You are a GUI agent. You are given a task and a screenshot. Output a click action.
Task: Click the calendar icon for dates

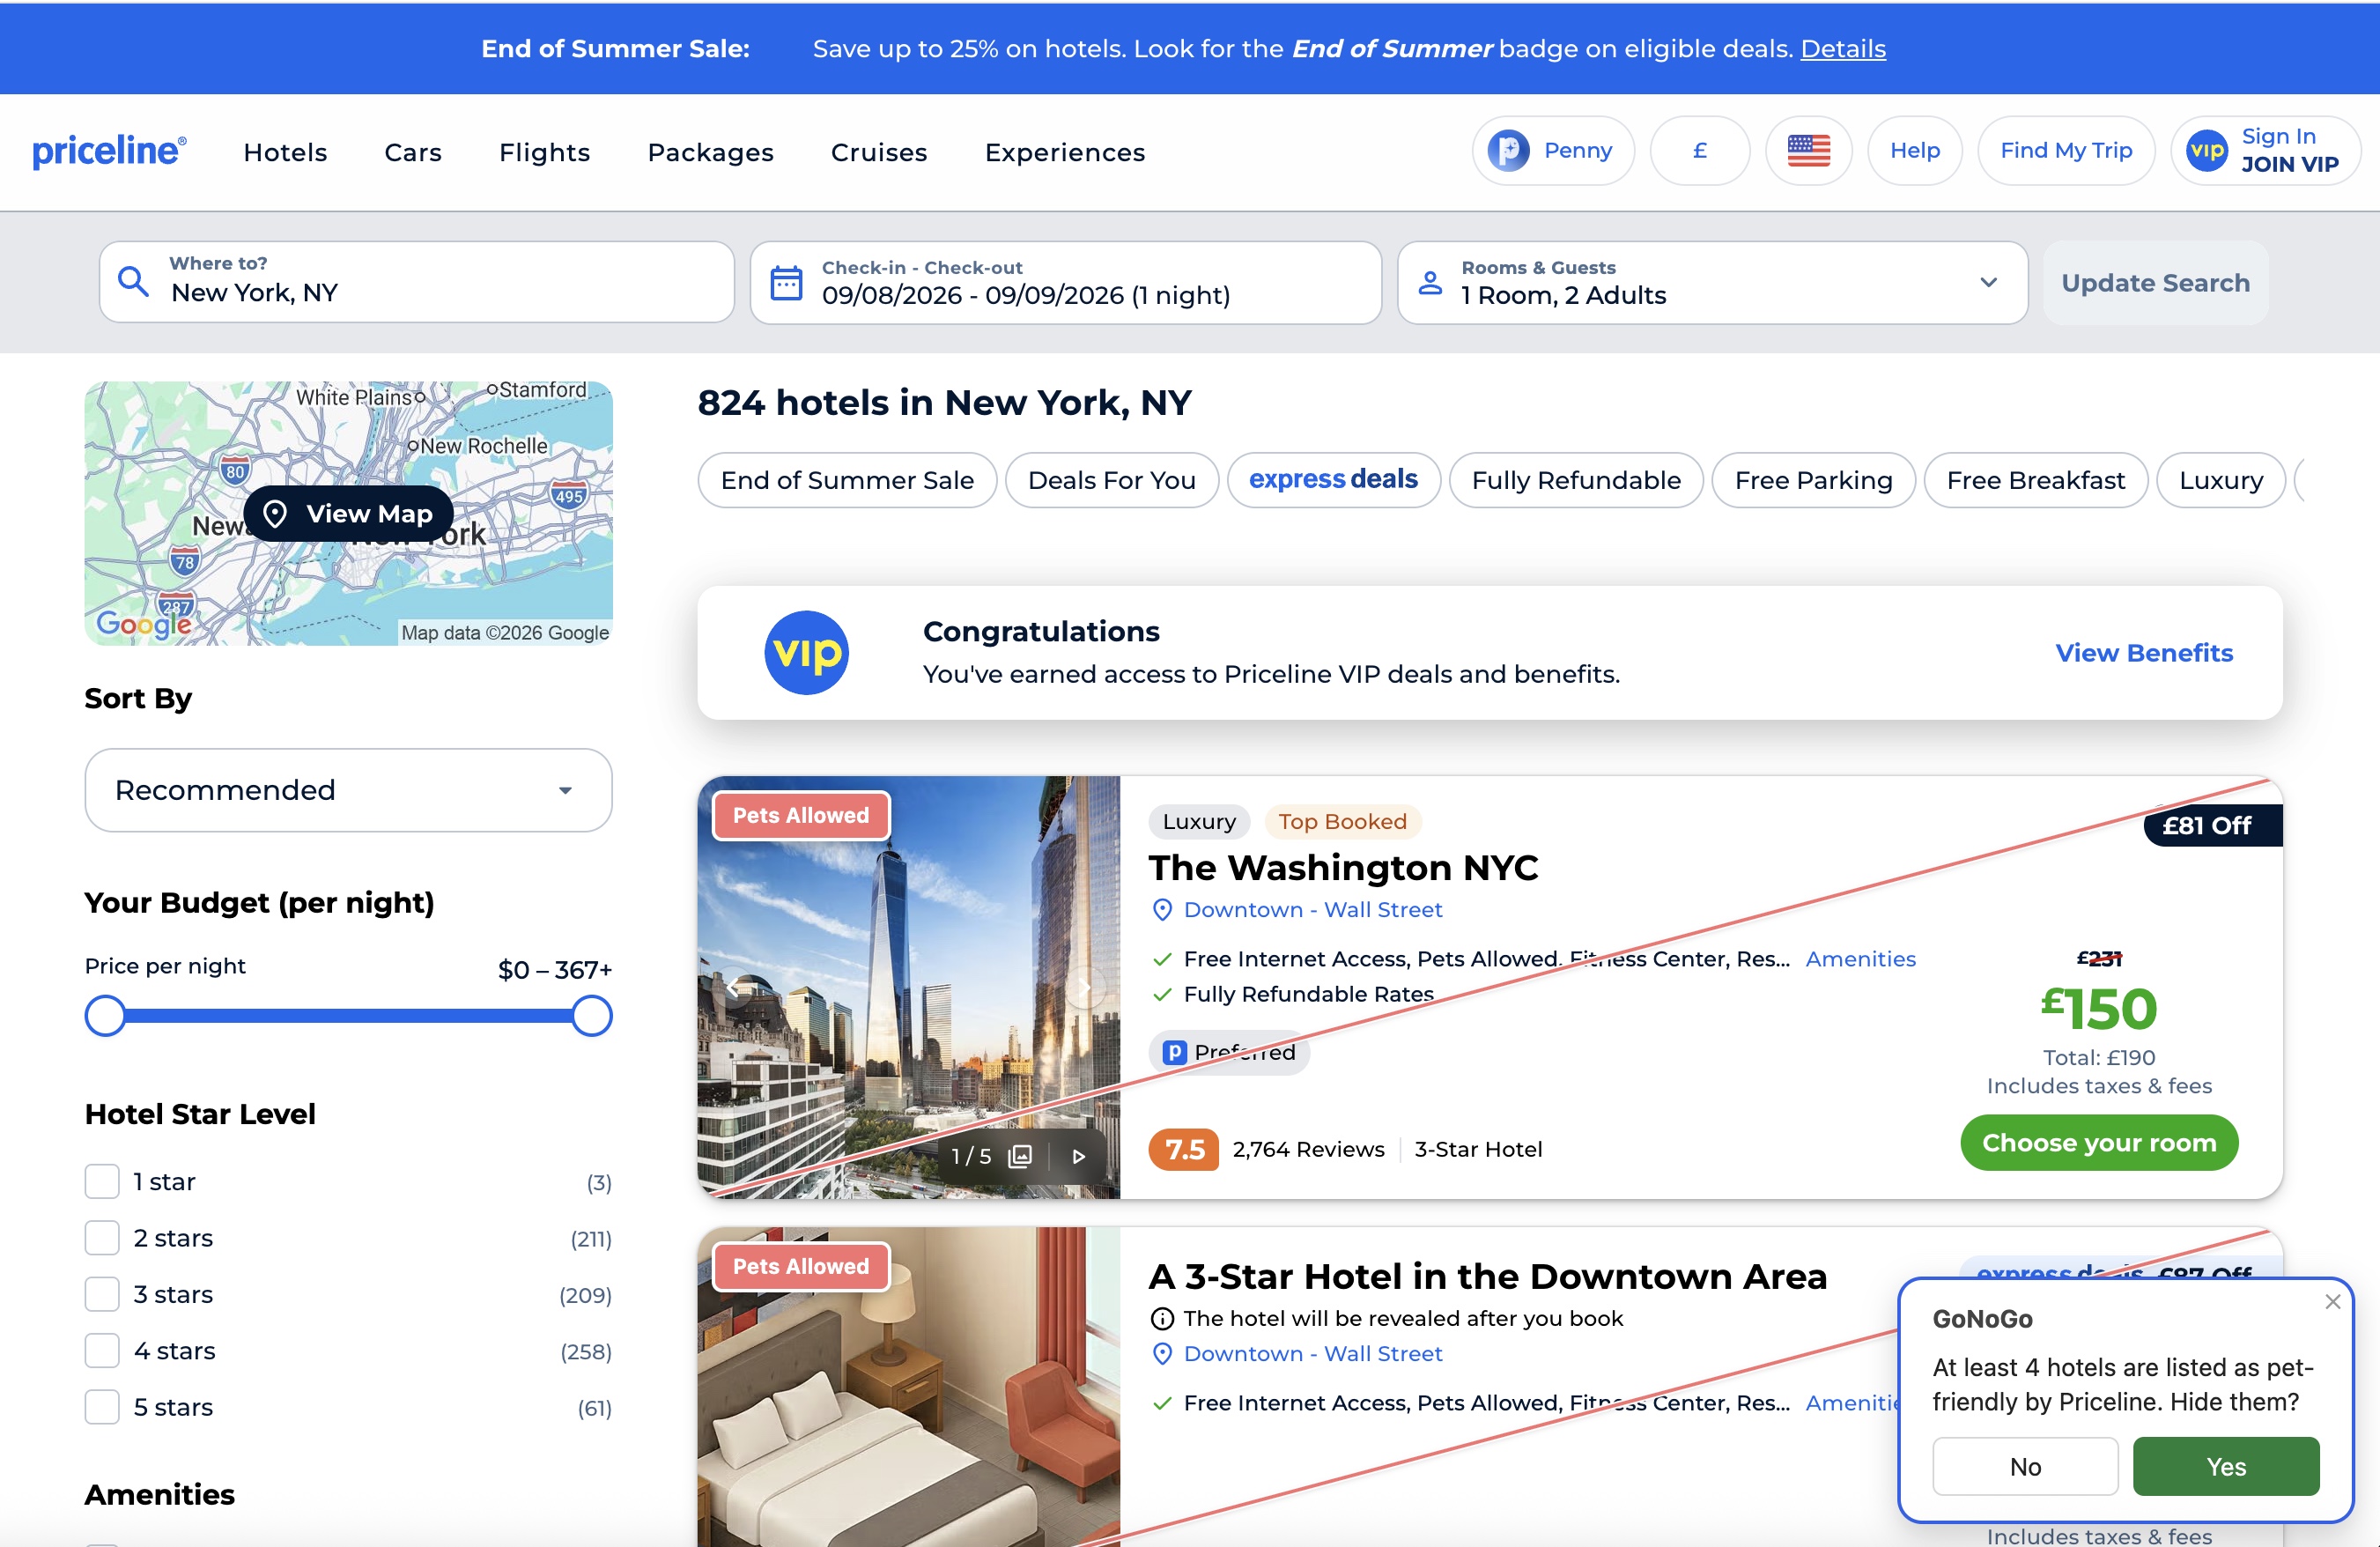tap(786, 283)
